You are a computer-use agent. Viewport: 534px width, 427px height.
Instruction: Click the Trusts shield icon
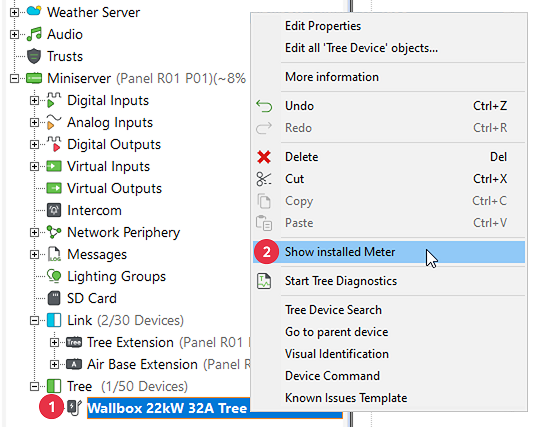(34, 56)
